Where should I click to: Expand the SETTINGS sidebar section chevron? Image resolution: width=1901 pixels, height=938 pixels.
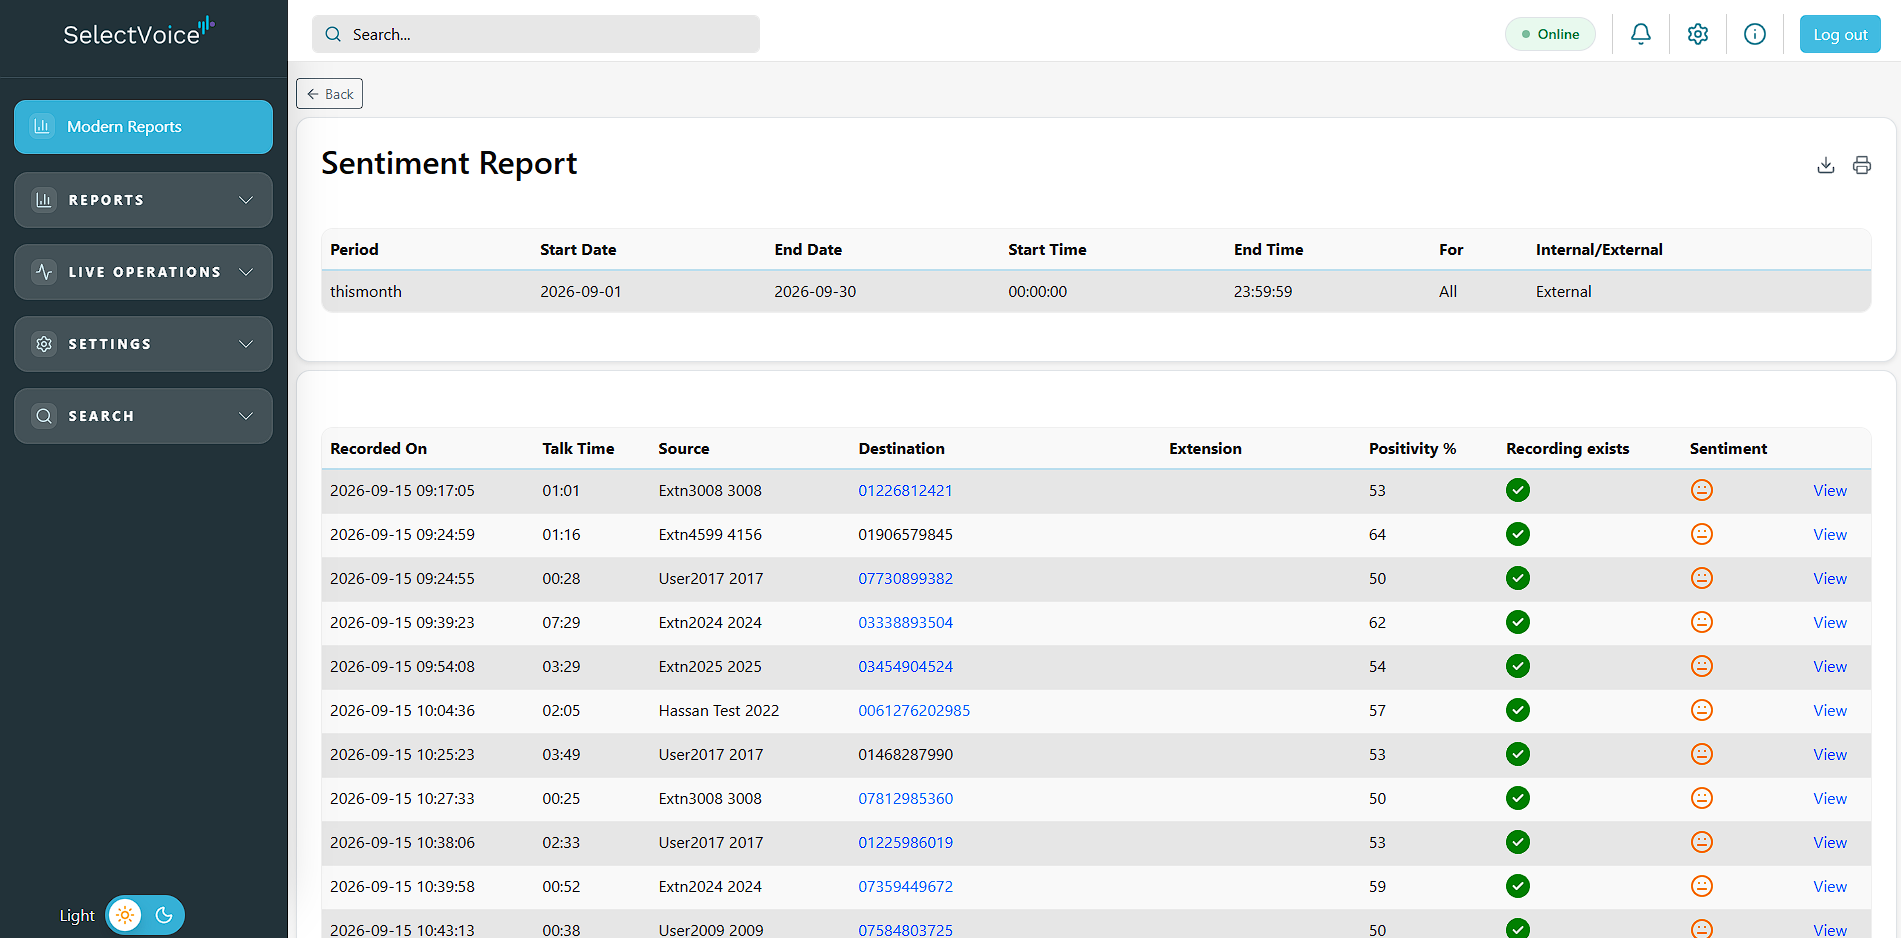[x=246, y=344]
